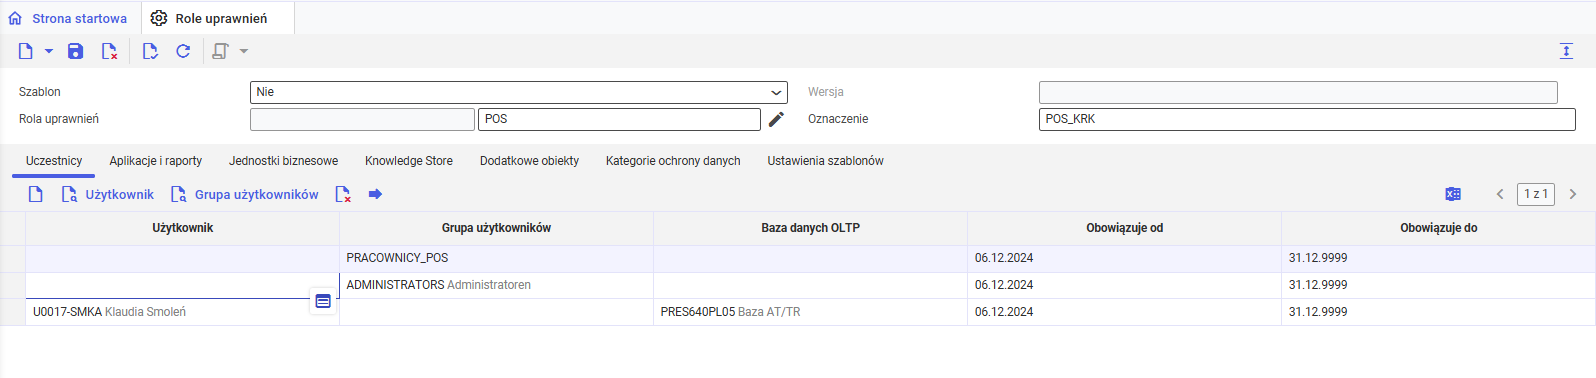The width and height of the screenshot is (1596, 378).
Task: Open the dropdown arrow next to the copy icon
Action: pos(243,51)
